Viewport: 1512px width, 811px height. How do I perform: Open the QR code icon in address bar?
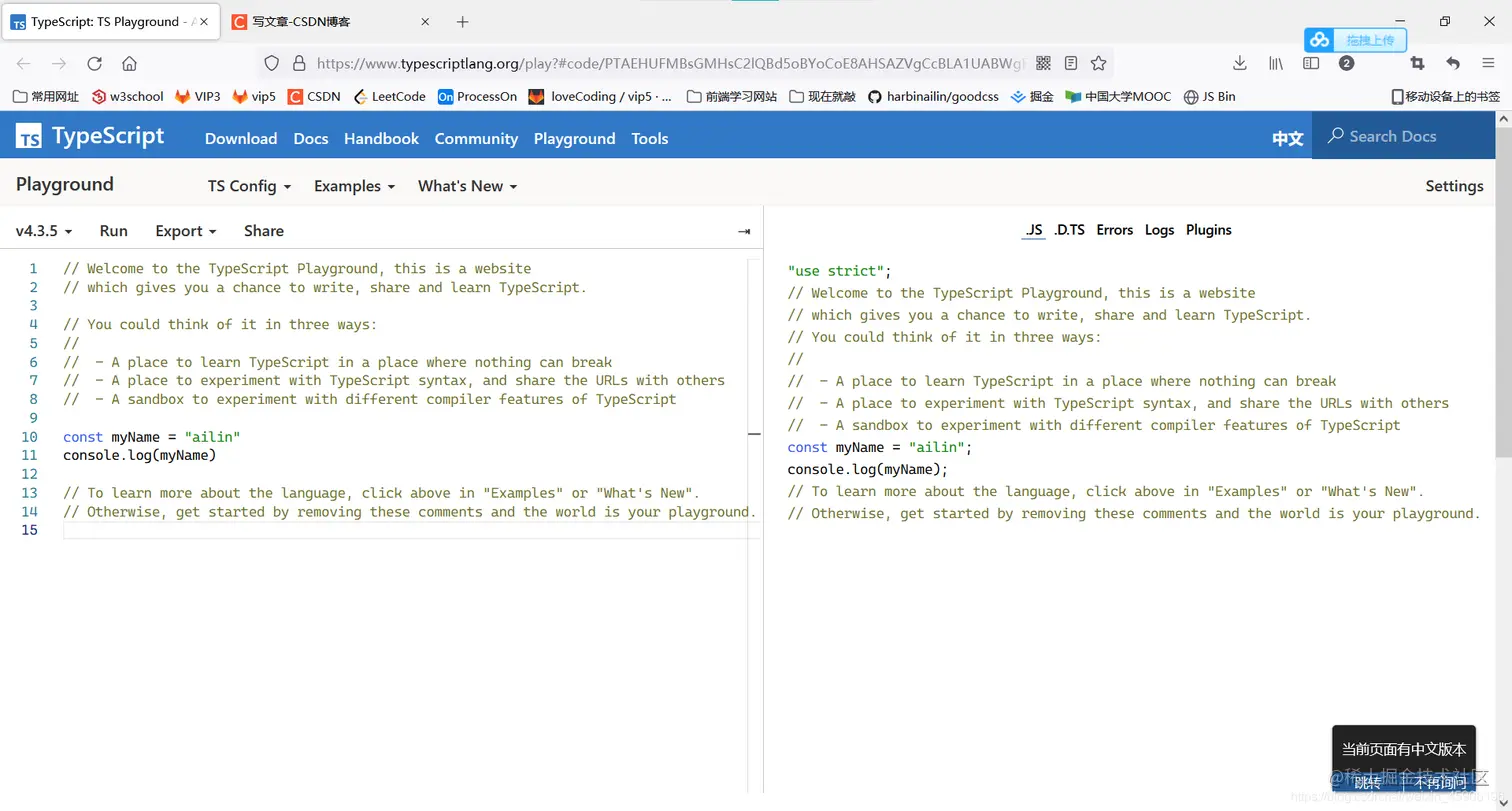[x=1043, y=63]
